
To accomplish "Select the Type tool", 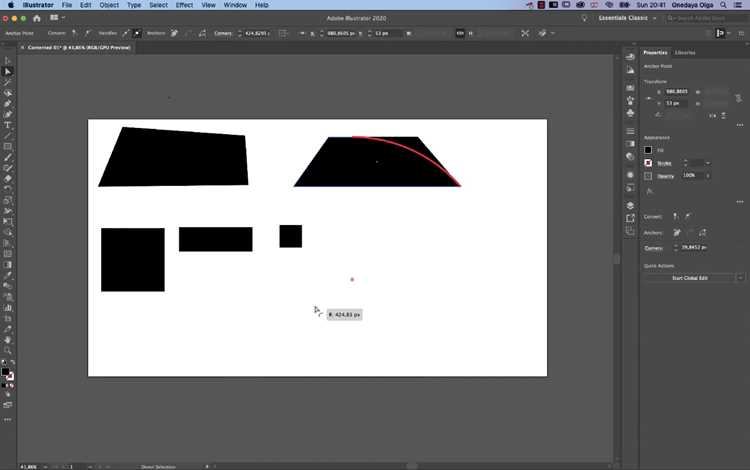I will click(x=8, y=125).
